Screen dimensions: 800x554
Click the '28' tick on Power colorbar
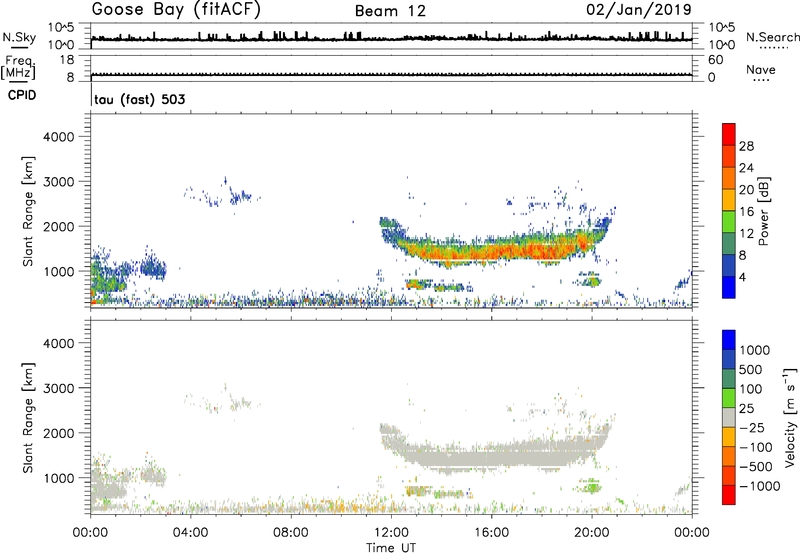tap(746, 146)
